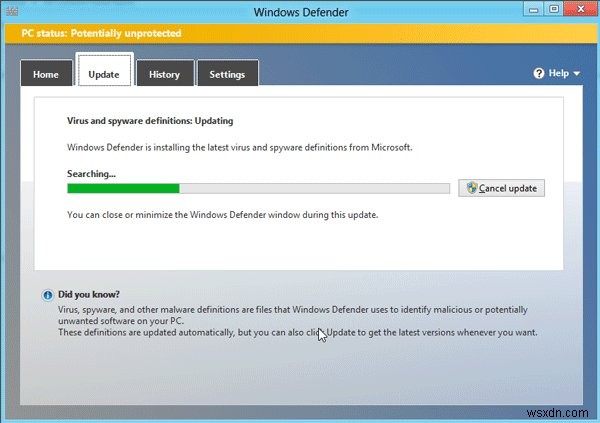Open the Home tab
The height and width of the screenshot is (423, 600).
click(46, 73)
